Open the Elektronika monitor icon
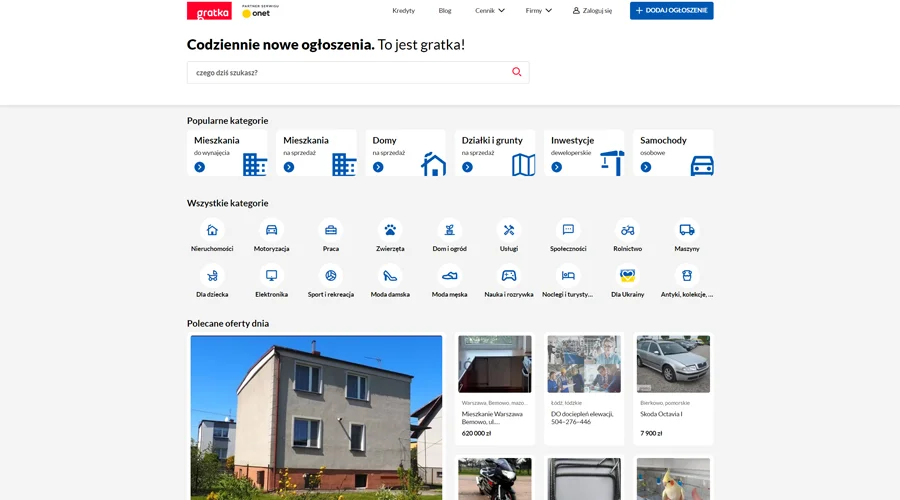The image size is (900, 500). click(271, 276)
